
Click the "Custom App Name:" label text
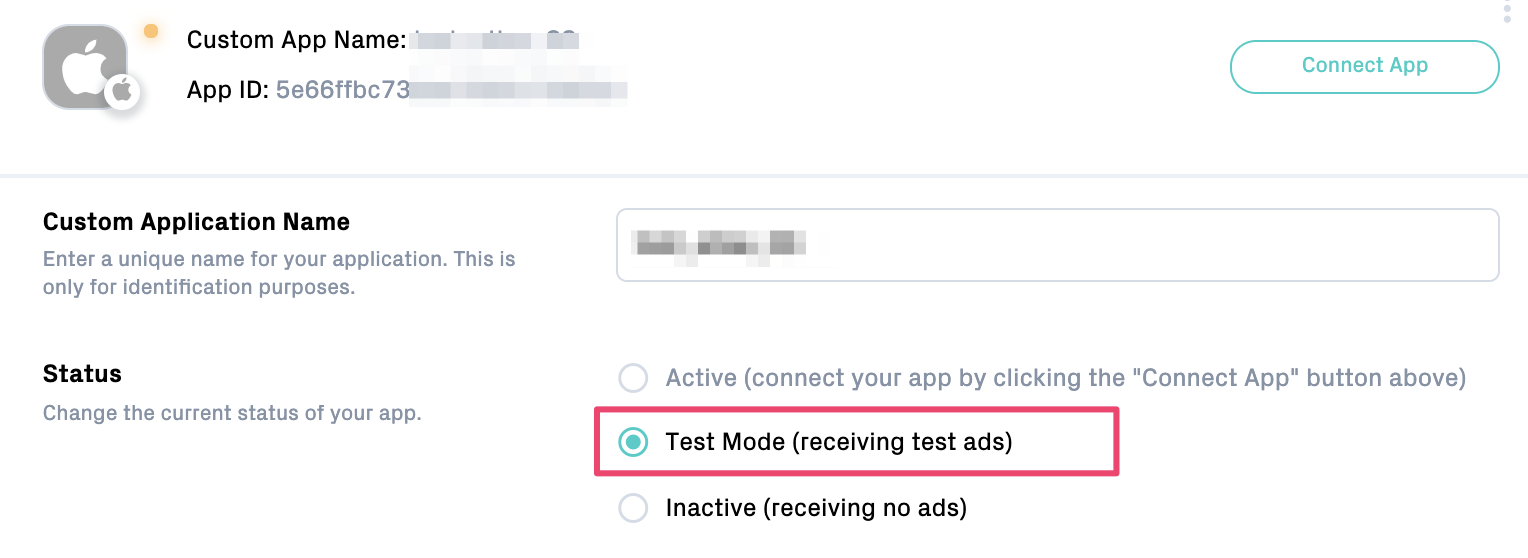[297, 40]
